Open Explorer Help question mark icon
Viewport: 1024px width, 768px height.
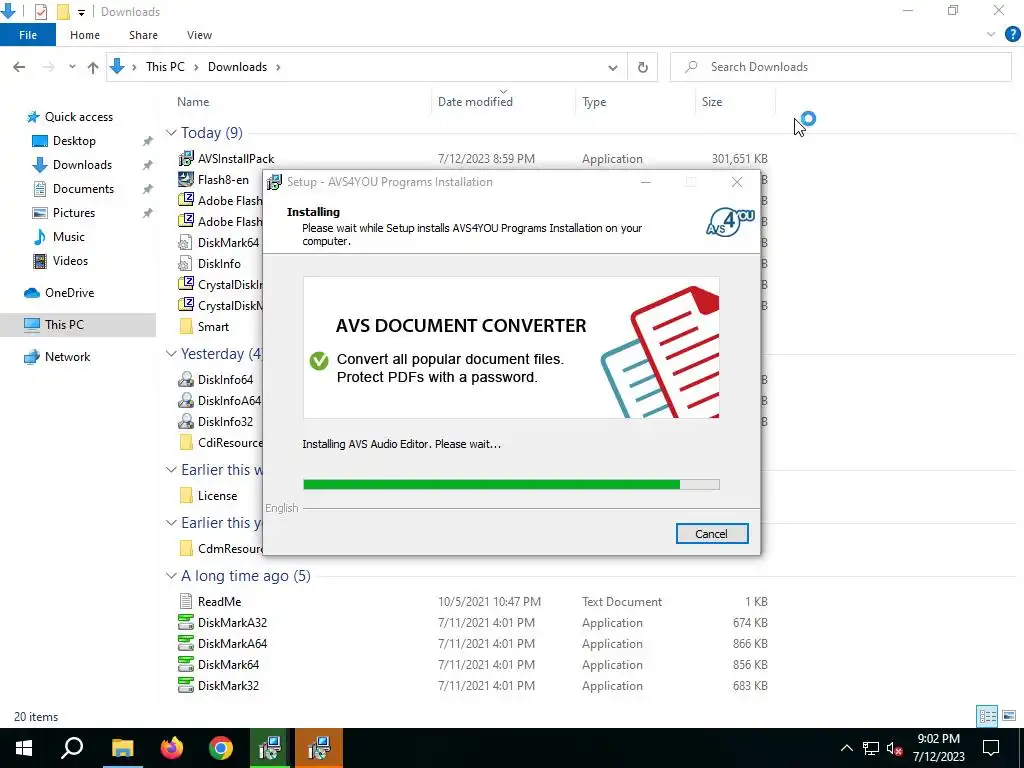point(1012,35)
